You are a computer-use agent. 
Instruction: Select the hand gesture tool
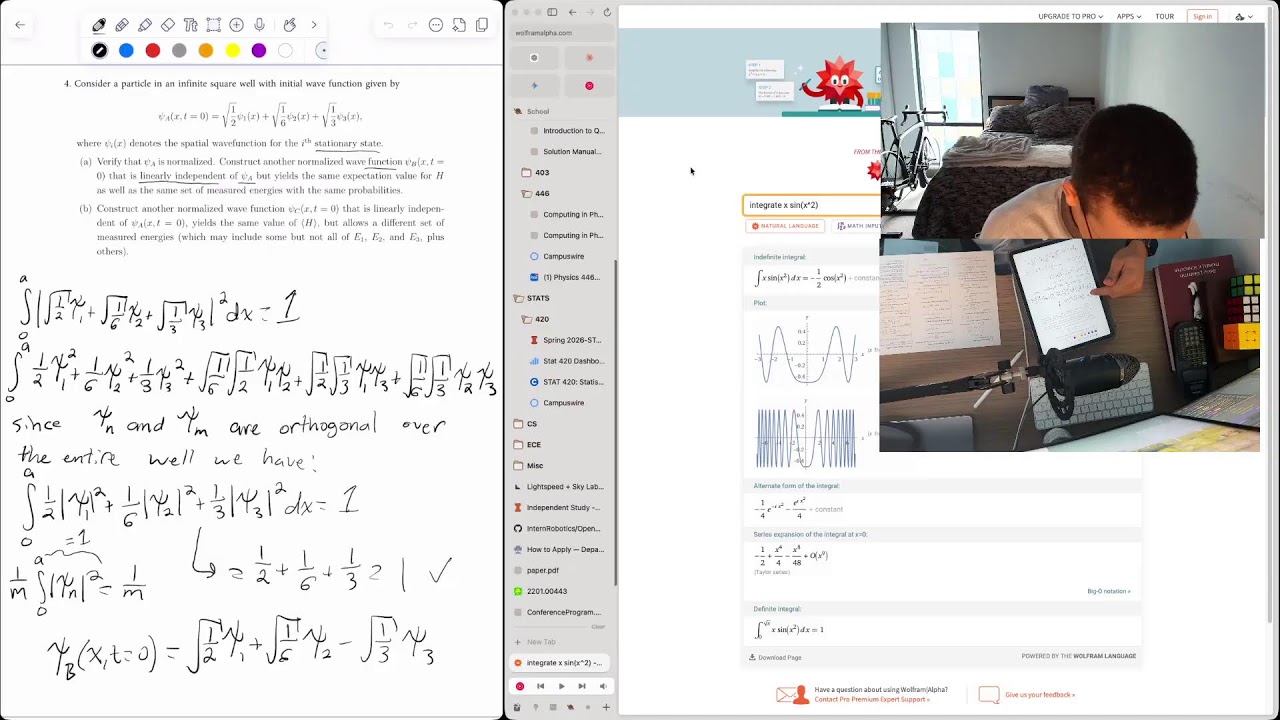coord(289,25)
